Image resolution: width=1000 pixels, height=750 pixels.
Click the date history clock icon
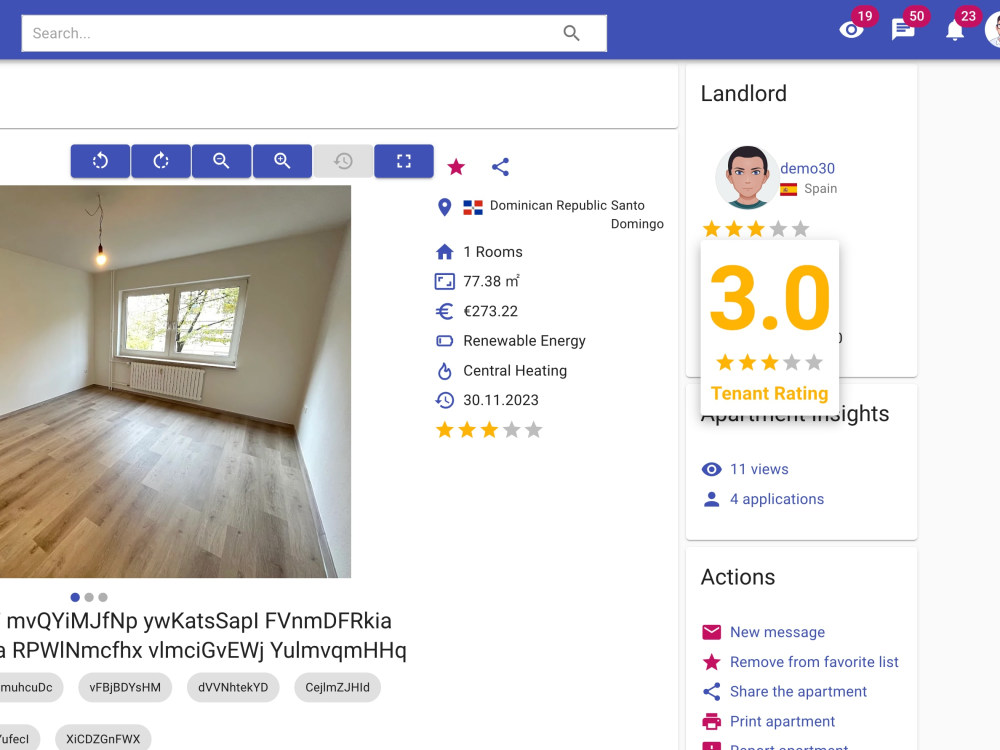tap(445, 400)
